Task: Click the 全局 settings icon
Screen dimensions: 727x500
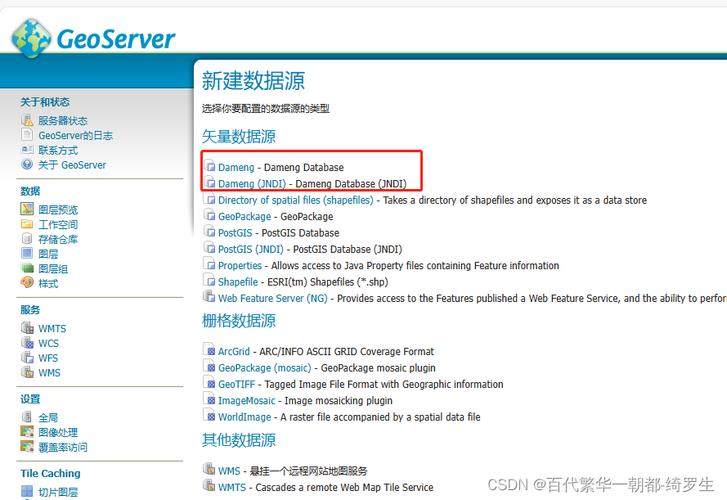Action: point(27,417)
